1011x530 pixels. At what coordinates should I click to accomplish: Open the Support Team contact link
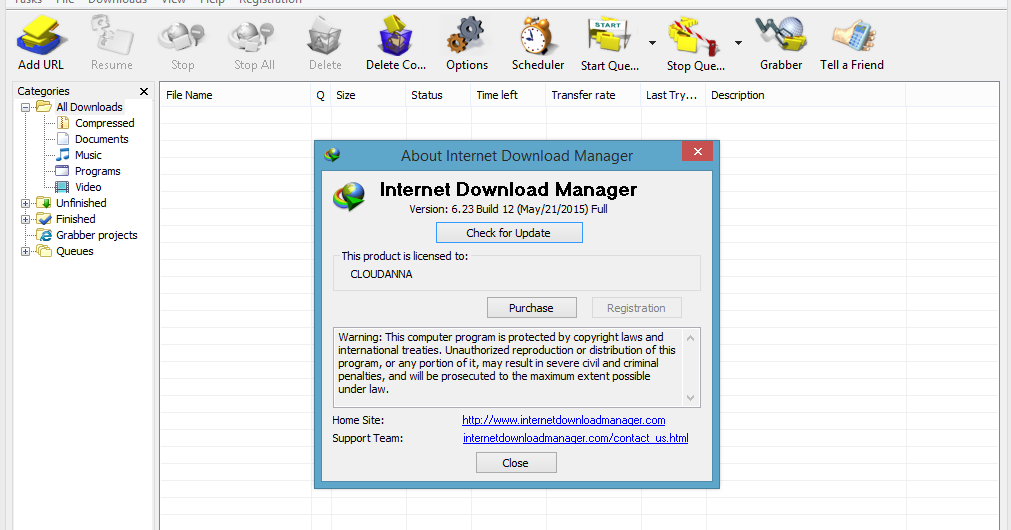pos(575,438)
